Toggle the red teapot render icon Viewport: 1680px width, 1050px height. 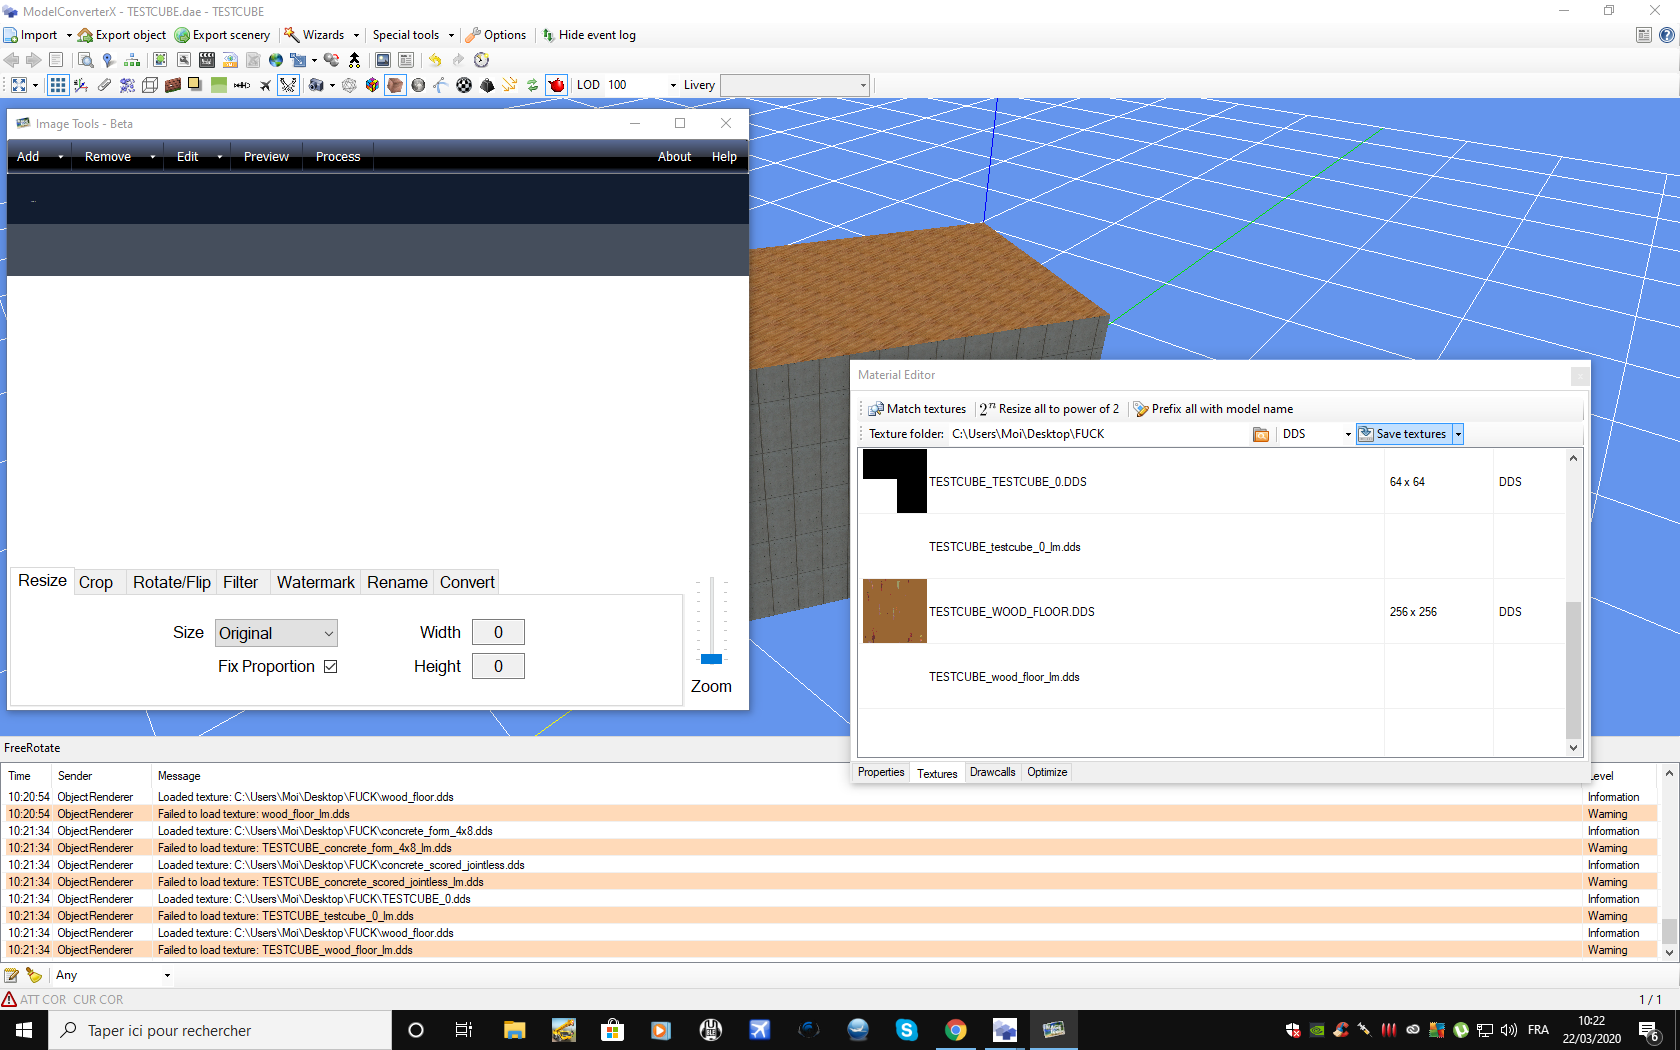point(556,85)
